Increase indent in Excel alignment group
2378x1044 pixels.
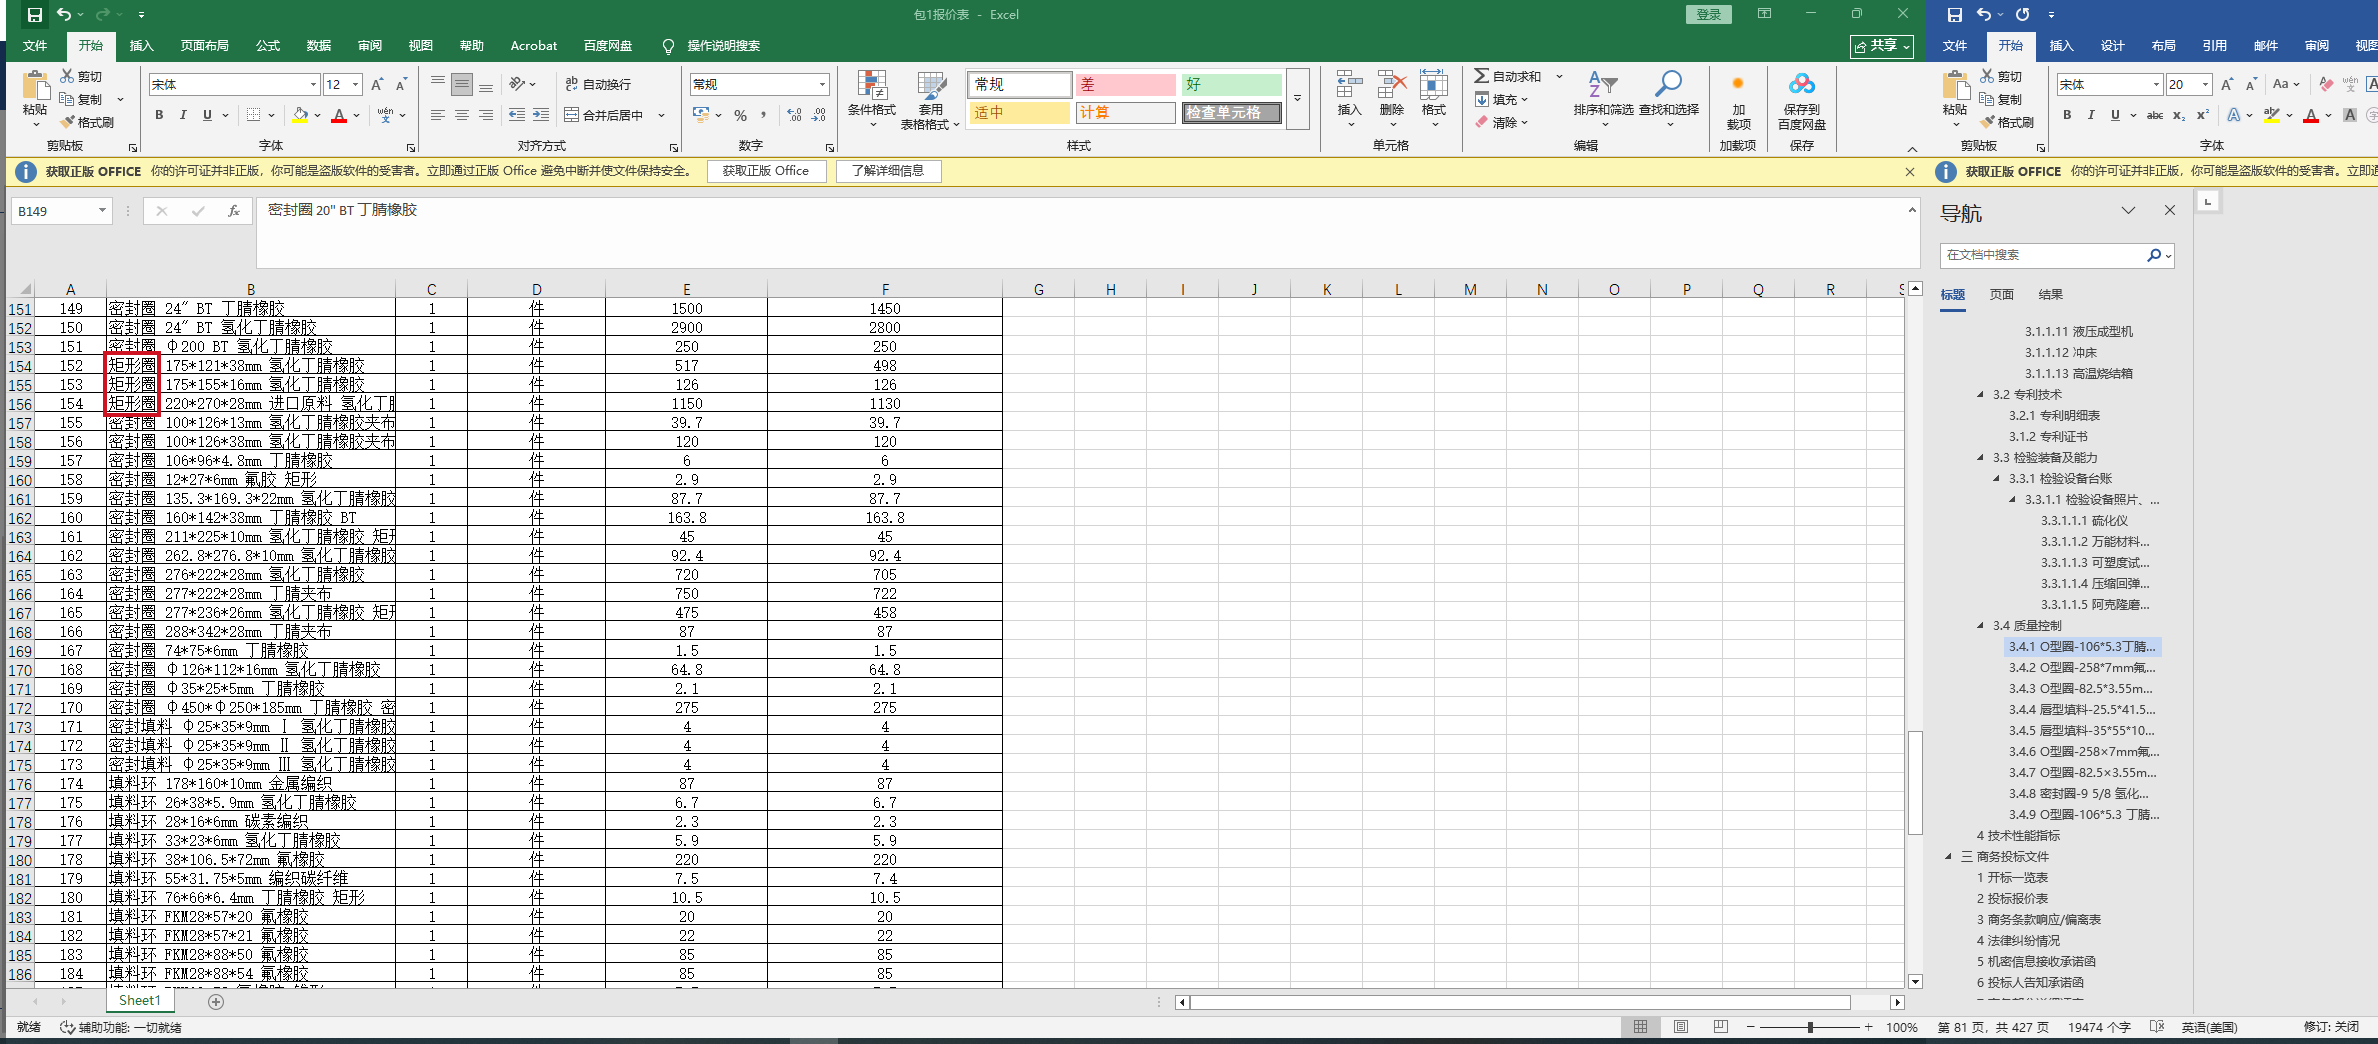click(x=541, y=115)
